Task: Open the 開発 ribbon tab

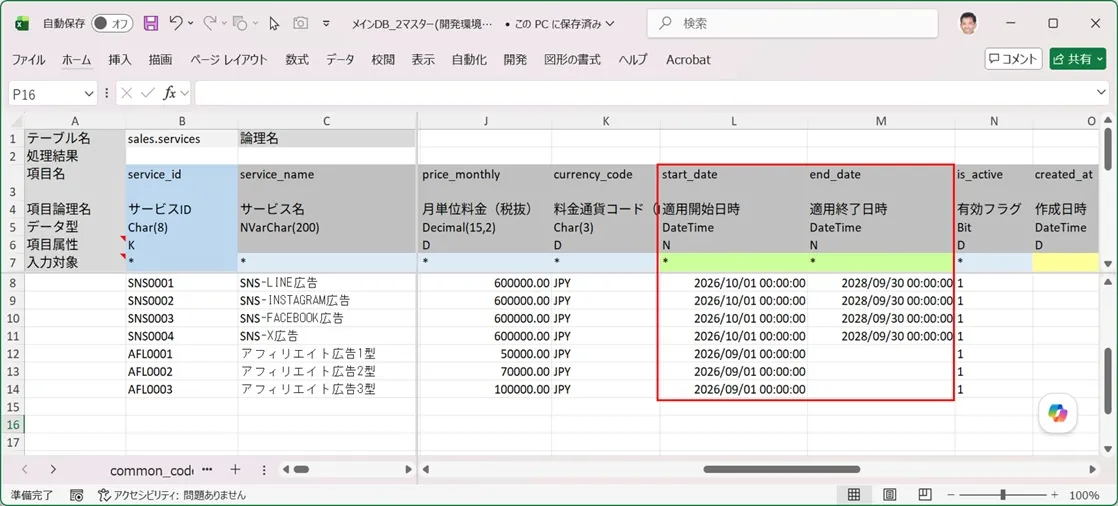Action: click(x=515, y=60)
